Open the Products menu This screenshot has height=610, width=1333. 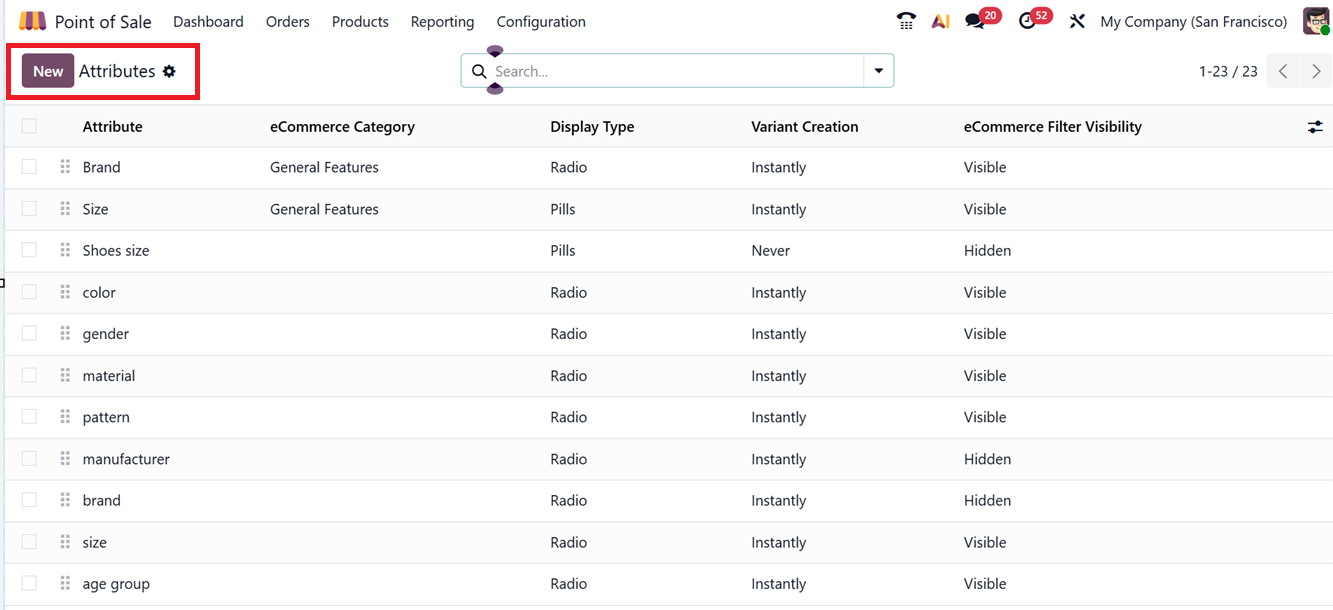click(x=360, y=21)
